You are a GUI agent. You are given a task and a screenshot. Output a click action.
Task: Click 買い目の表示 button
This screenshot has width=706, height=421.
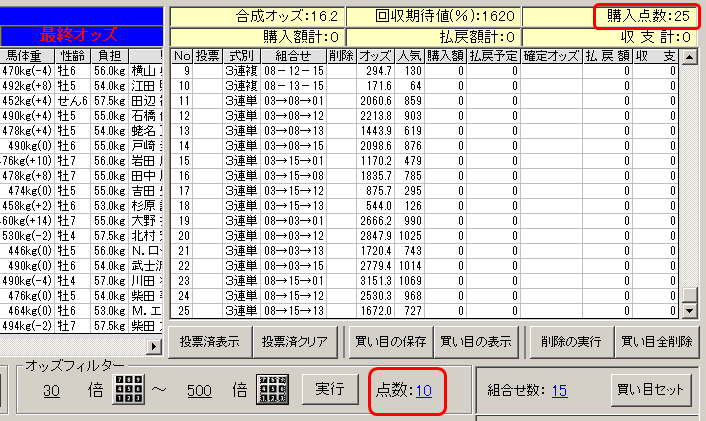coord(475,342)
